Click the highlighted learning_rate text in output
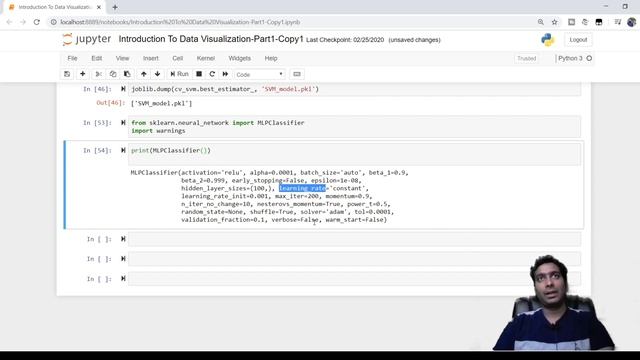Viewport: 640px width, 360px height. click(x=302, y=188)
